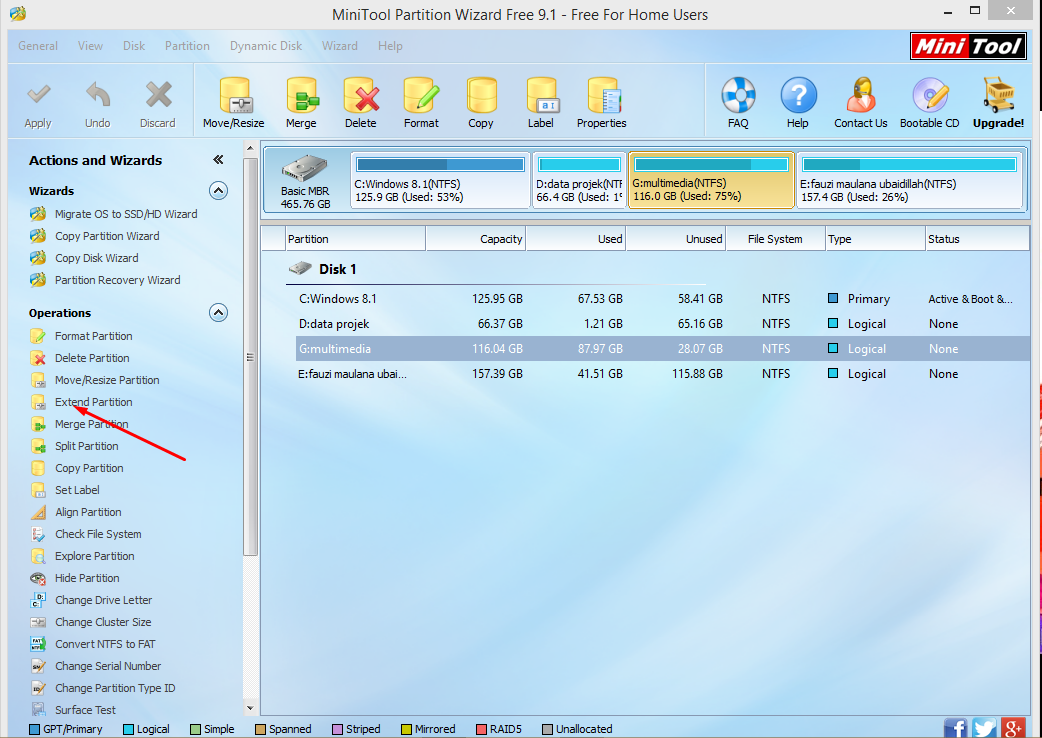1042x738 pixels.
Task: Click the Apply checkmark toolbar icon
Action: coord(39,95)
